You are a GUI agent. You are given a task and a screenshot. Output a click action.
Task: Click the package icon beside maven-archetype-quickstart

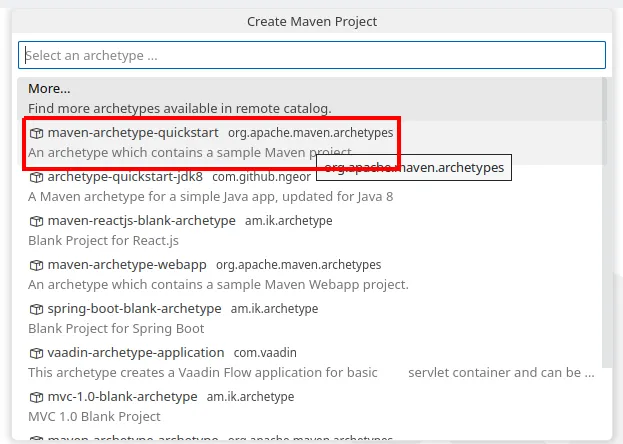36,133
